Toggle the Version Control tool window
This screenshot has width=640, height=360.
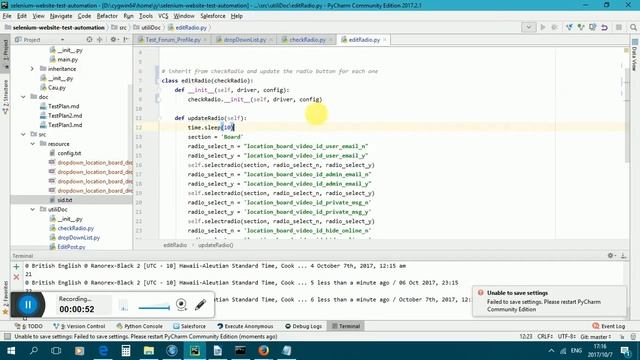click(x=79, y=326)
